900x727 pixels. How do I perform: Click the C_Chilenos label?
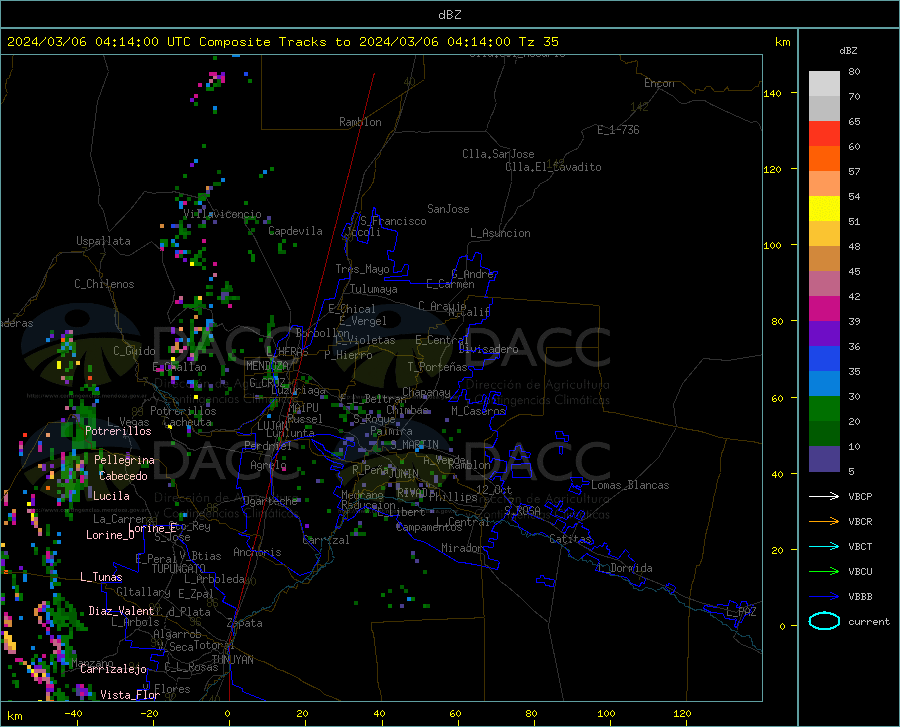(x=104, y=284)
